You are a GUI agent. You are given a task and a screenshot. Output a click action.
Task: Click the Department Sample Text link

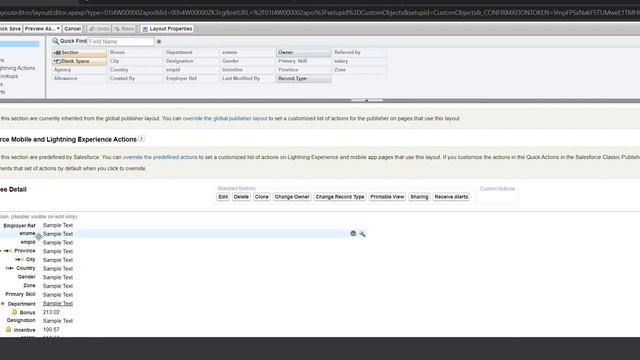coord(58,304)
